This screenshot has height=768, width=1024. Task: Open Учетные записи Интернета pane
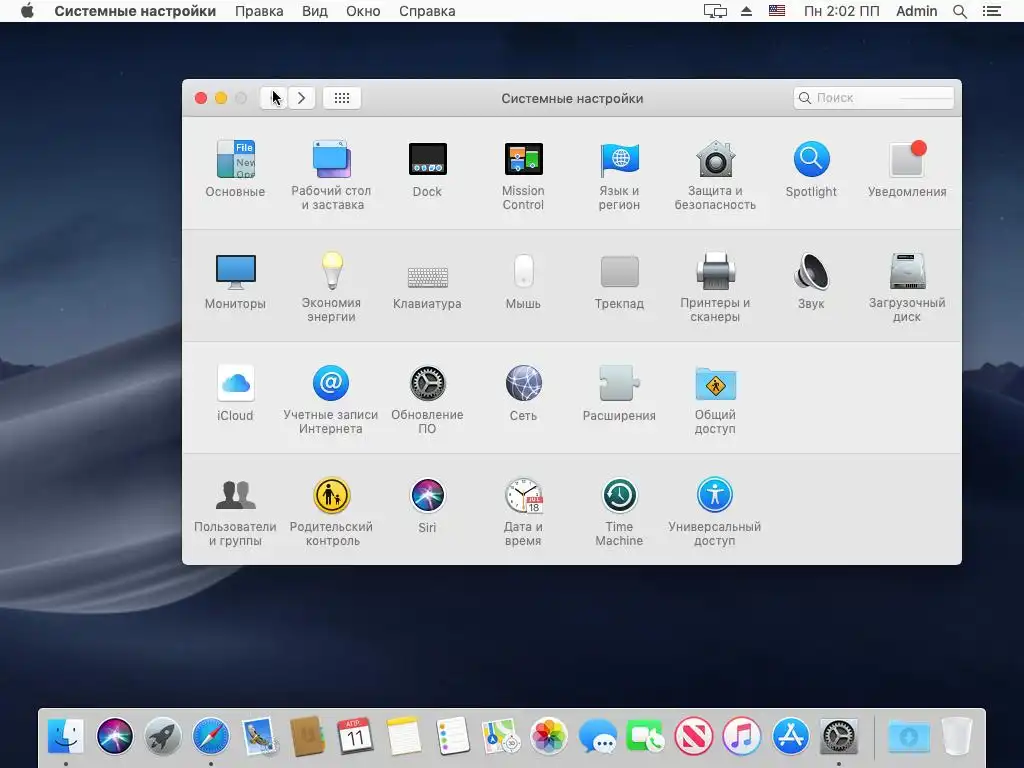[331, 400]
